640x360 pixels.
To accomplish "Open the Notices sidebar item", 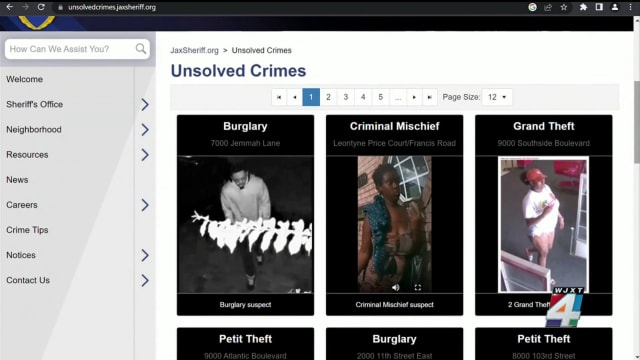I will click(21, 255).
